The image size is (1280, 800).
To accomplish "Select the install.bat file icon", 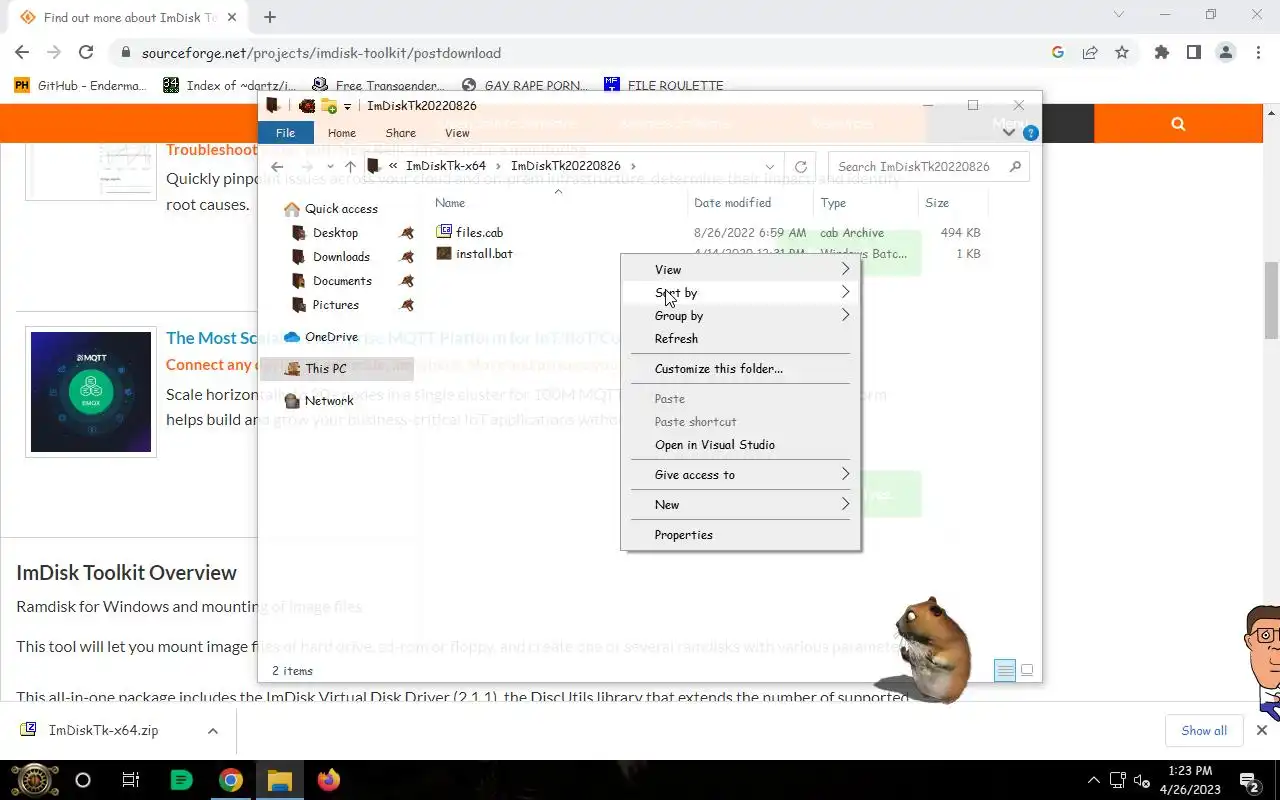I will coord(444,254).
